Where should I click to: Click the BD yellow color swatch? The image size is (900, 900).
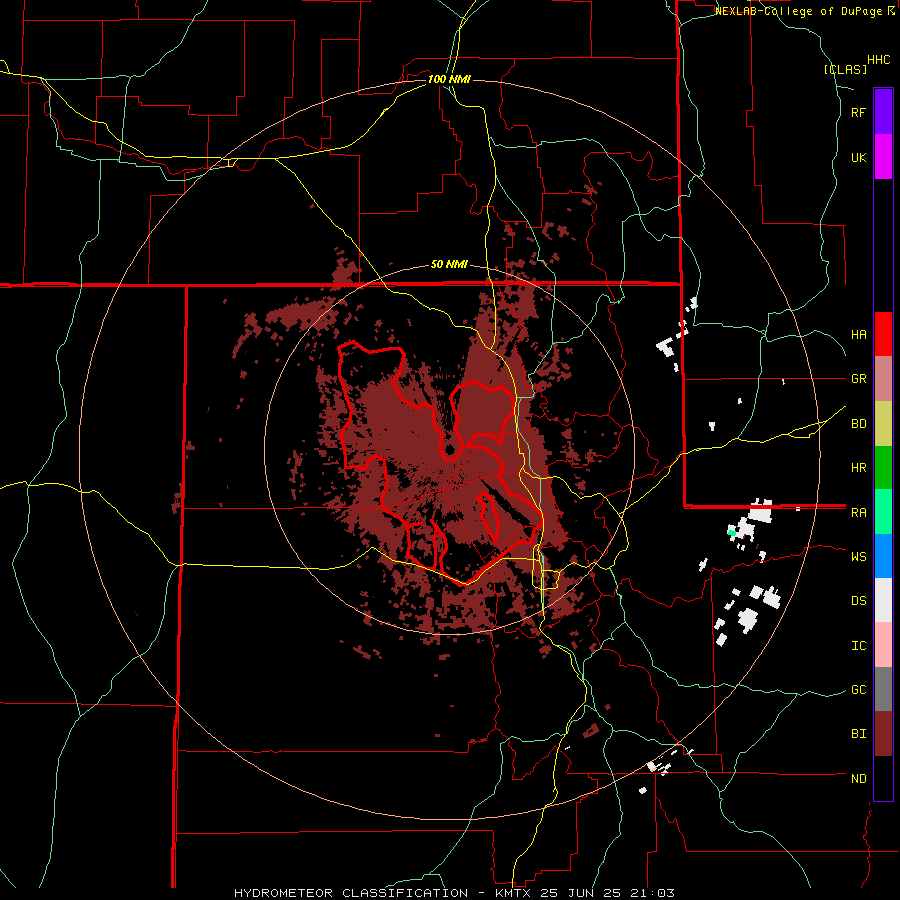(883, 423)
